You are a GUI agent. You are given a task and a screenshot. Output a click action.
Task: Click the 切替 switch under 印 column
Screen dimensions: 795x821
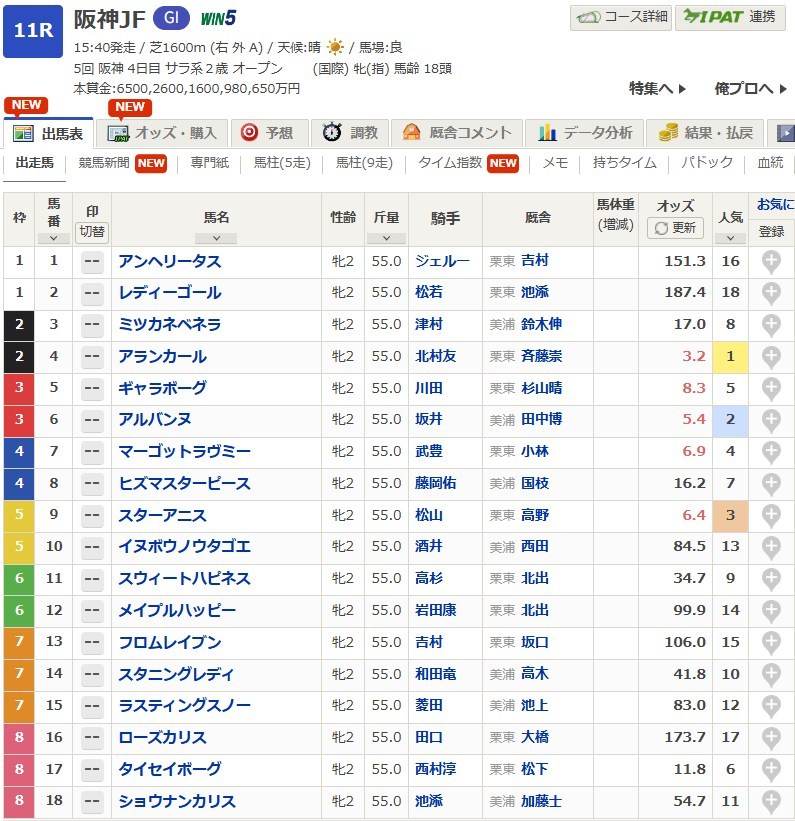pyautogui.click(x=92, y=231)
